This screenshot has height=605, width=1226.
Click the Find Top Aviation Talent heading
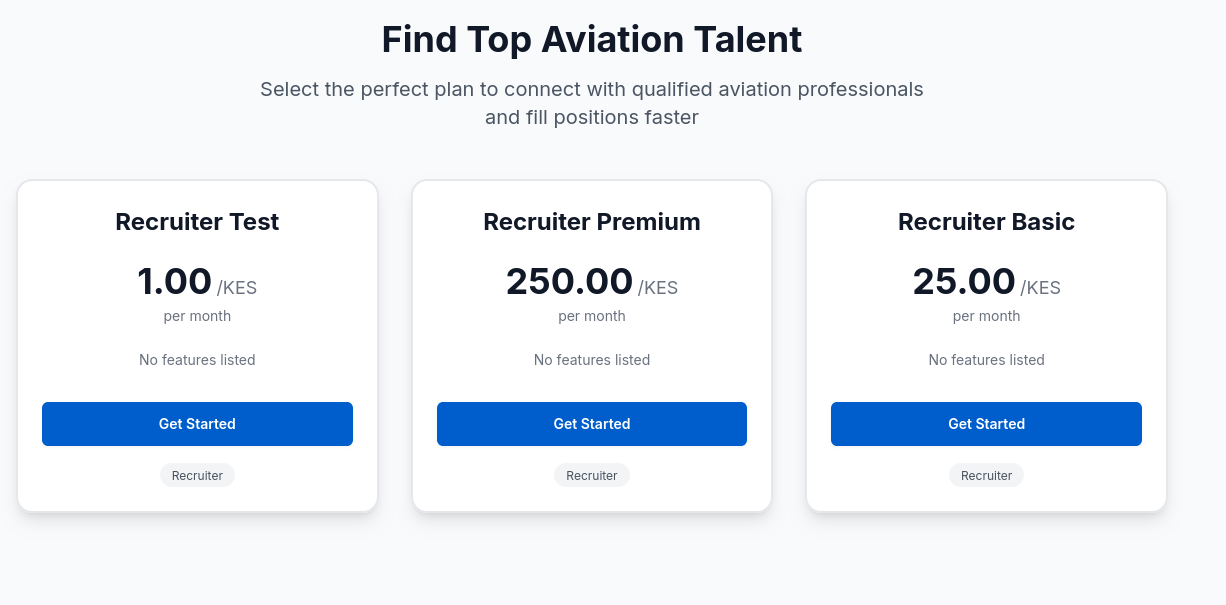(x=591, y=40)
